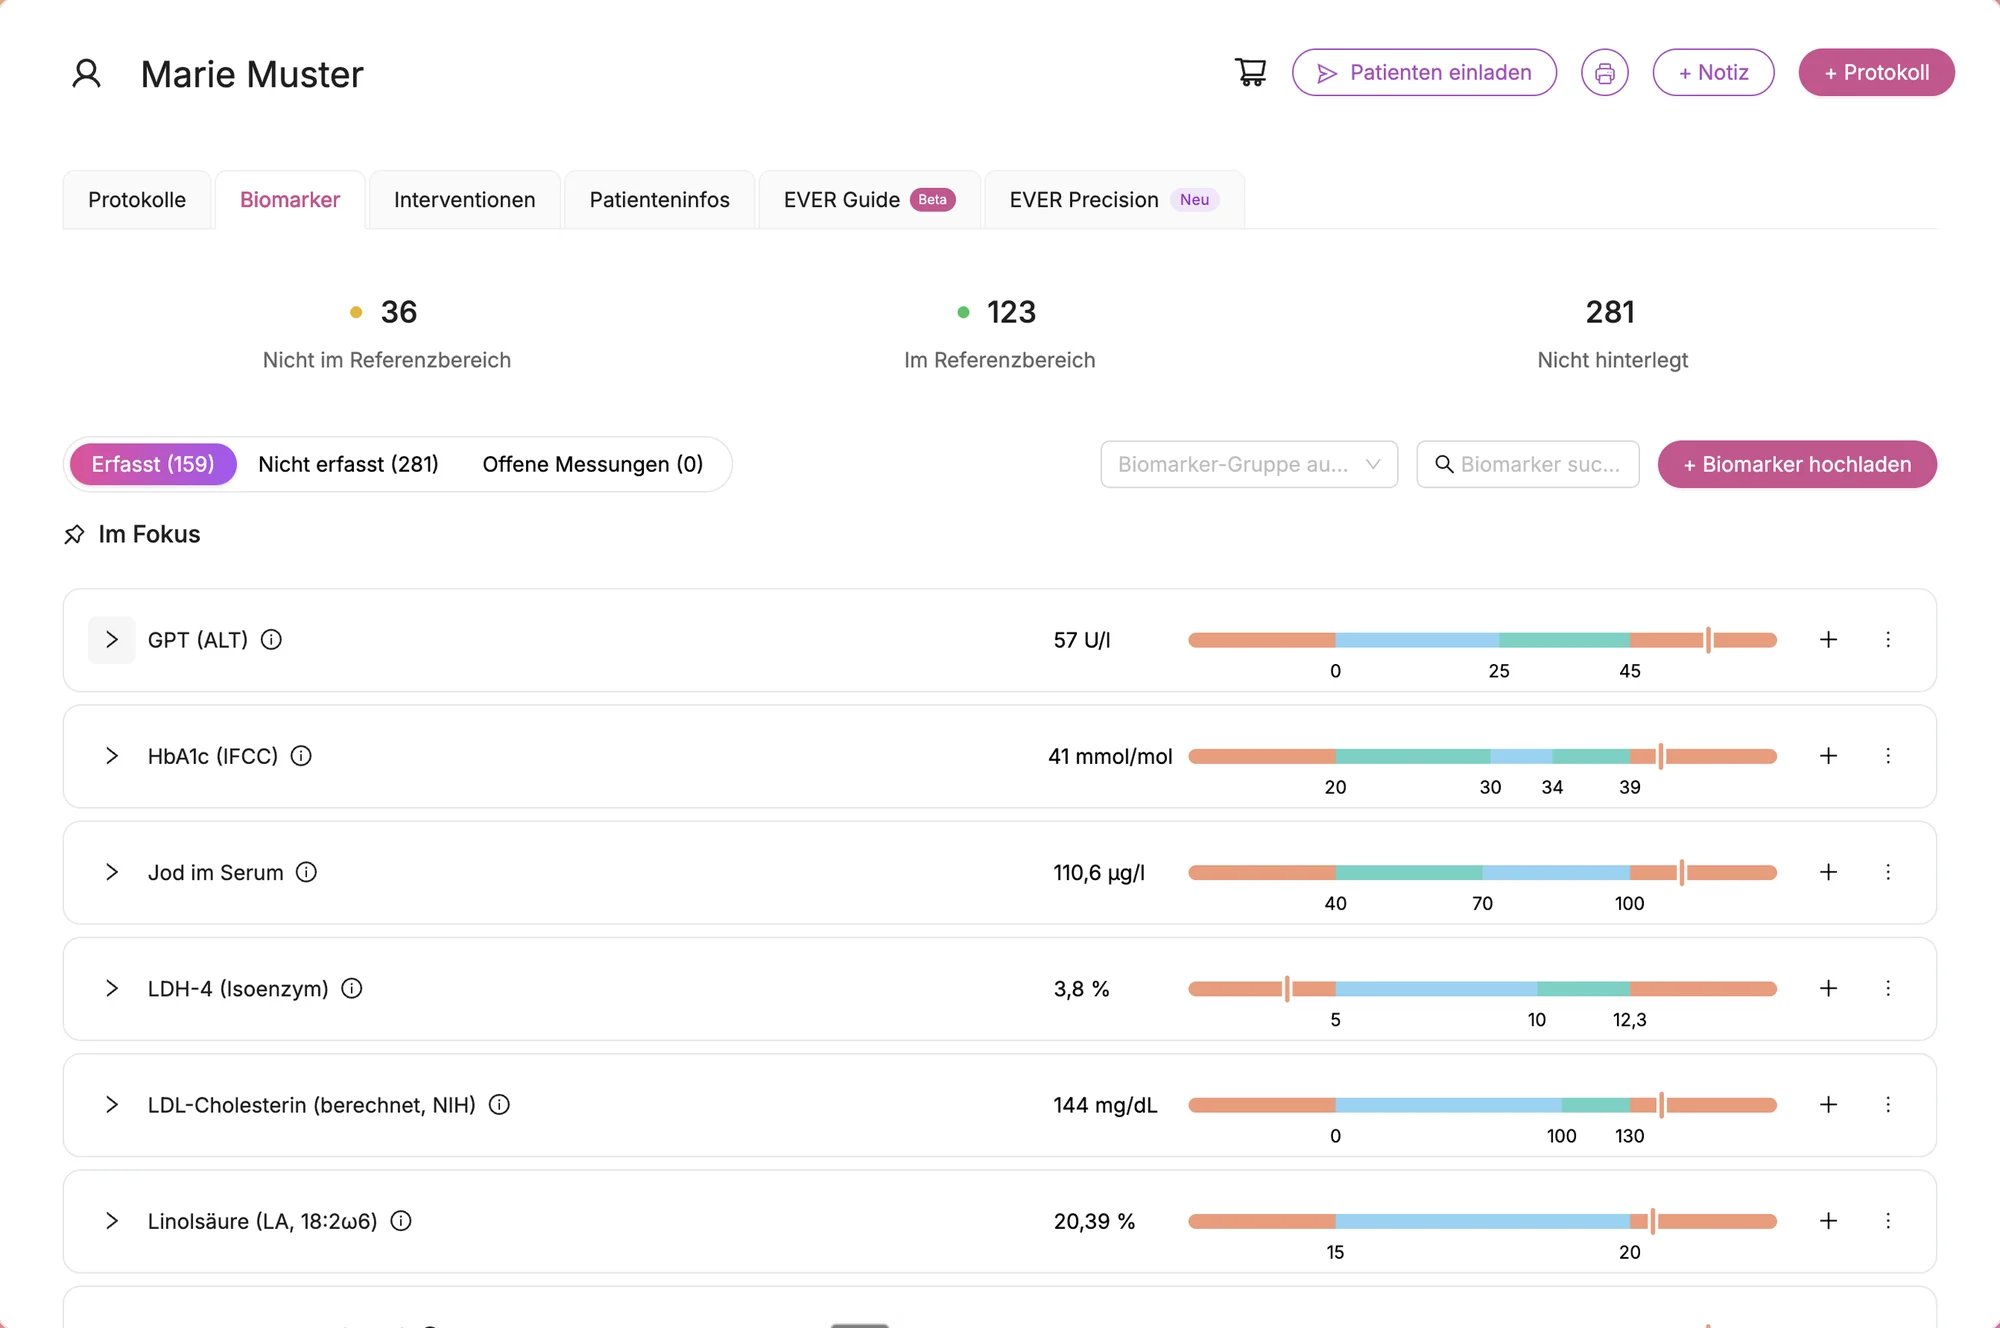Switch to Nicht erfasst (281) filter
The height and width of the screenshot is (1328, 2000).
pyautogui.click(x=348, y=464)
